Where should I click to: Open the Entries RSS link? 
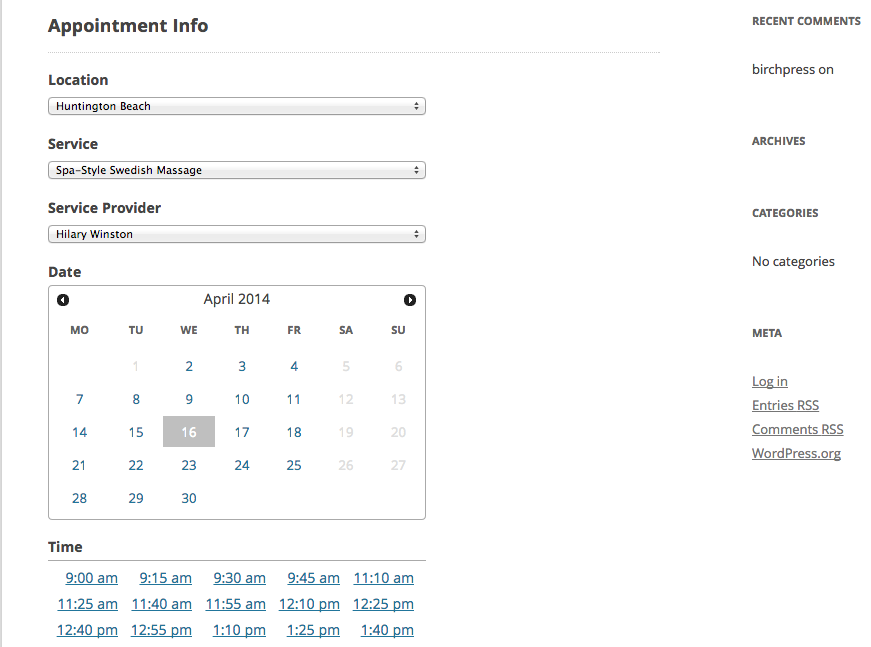pos(785,405)
